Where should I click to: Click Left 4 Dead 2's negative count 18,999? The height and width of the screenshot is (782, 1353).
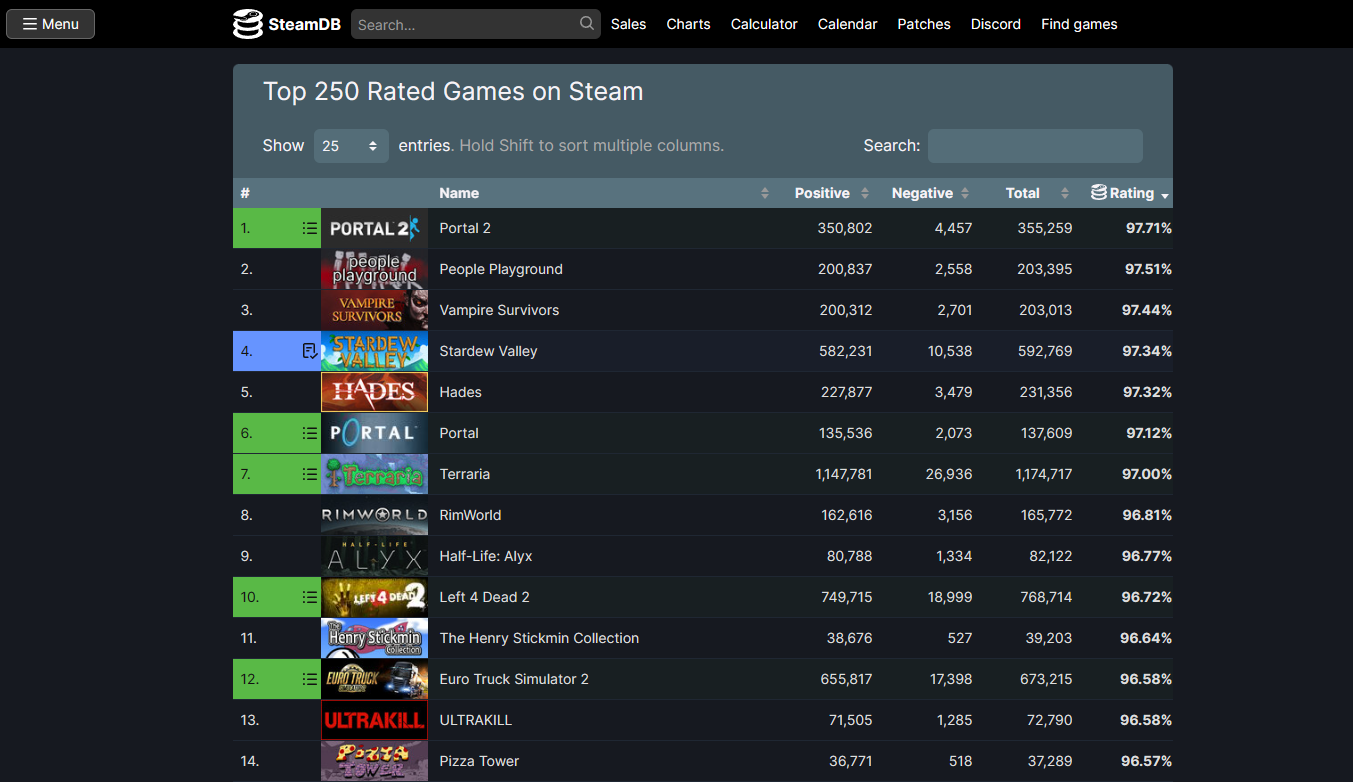[x=949, y=597]
